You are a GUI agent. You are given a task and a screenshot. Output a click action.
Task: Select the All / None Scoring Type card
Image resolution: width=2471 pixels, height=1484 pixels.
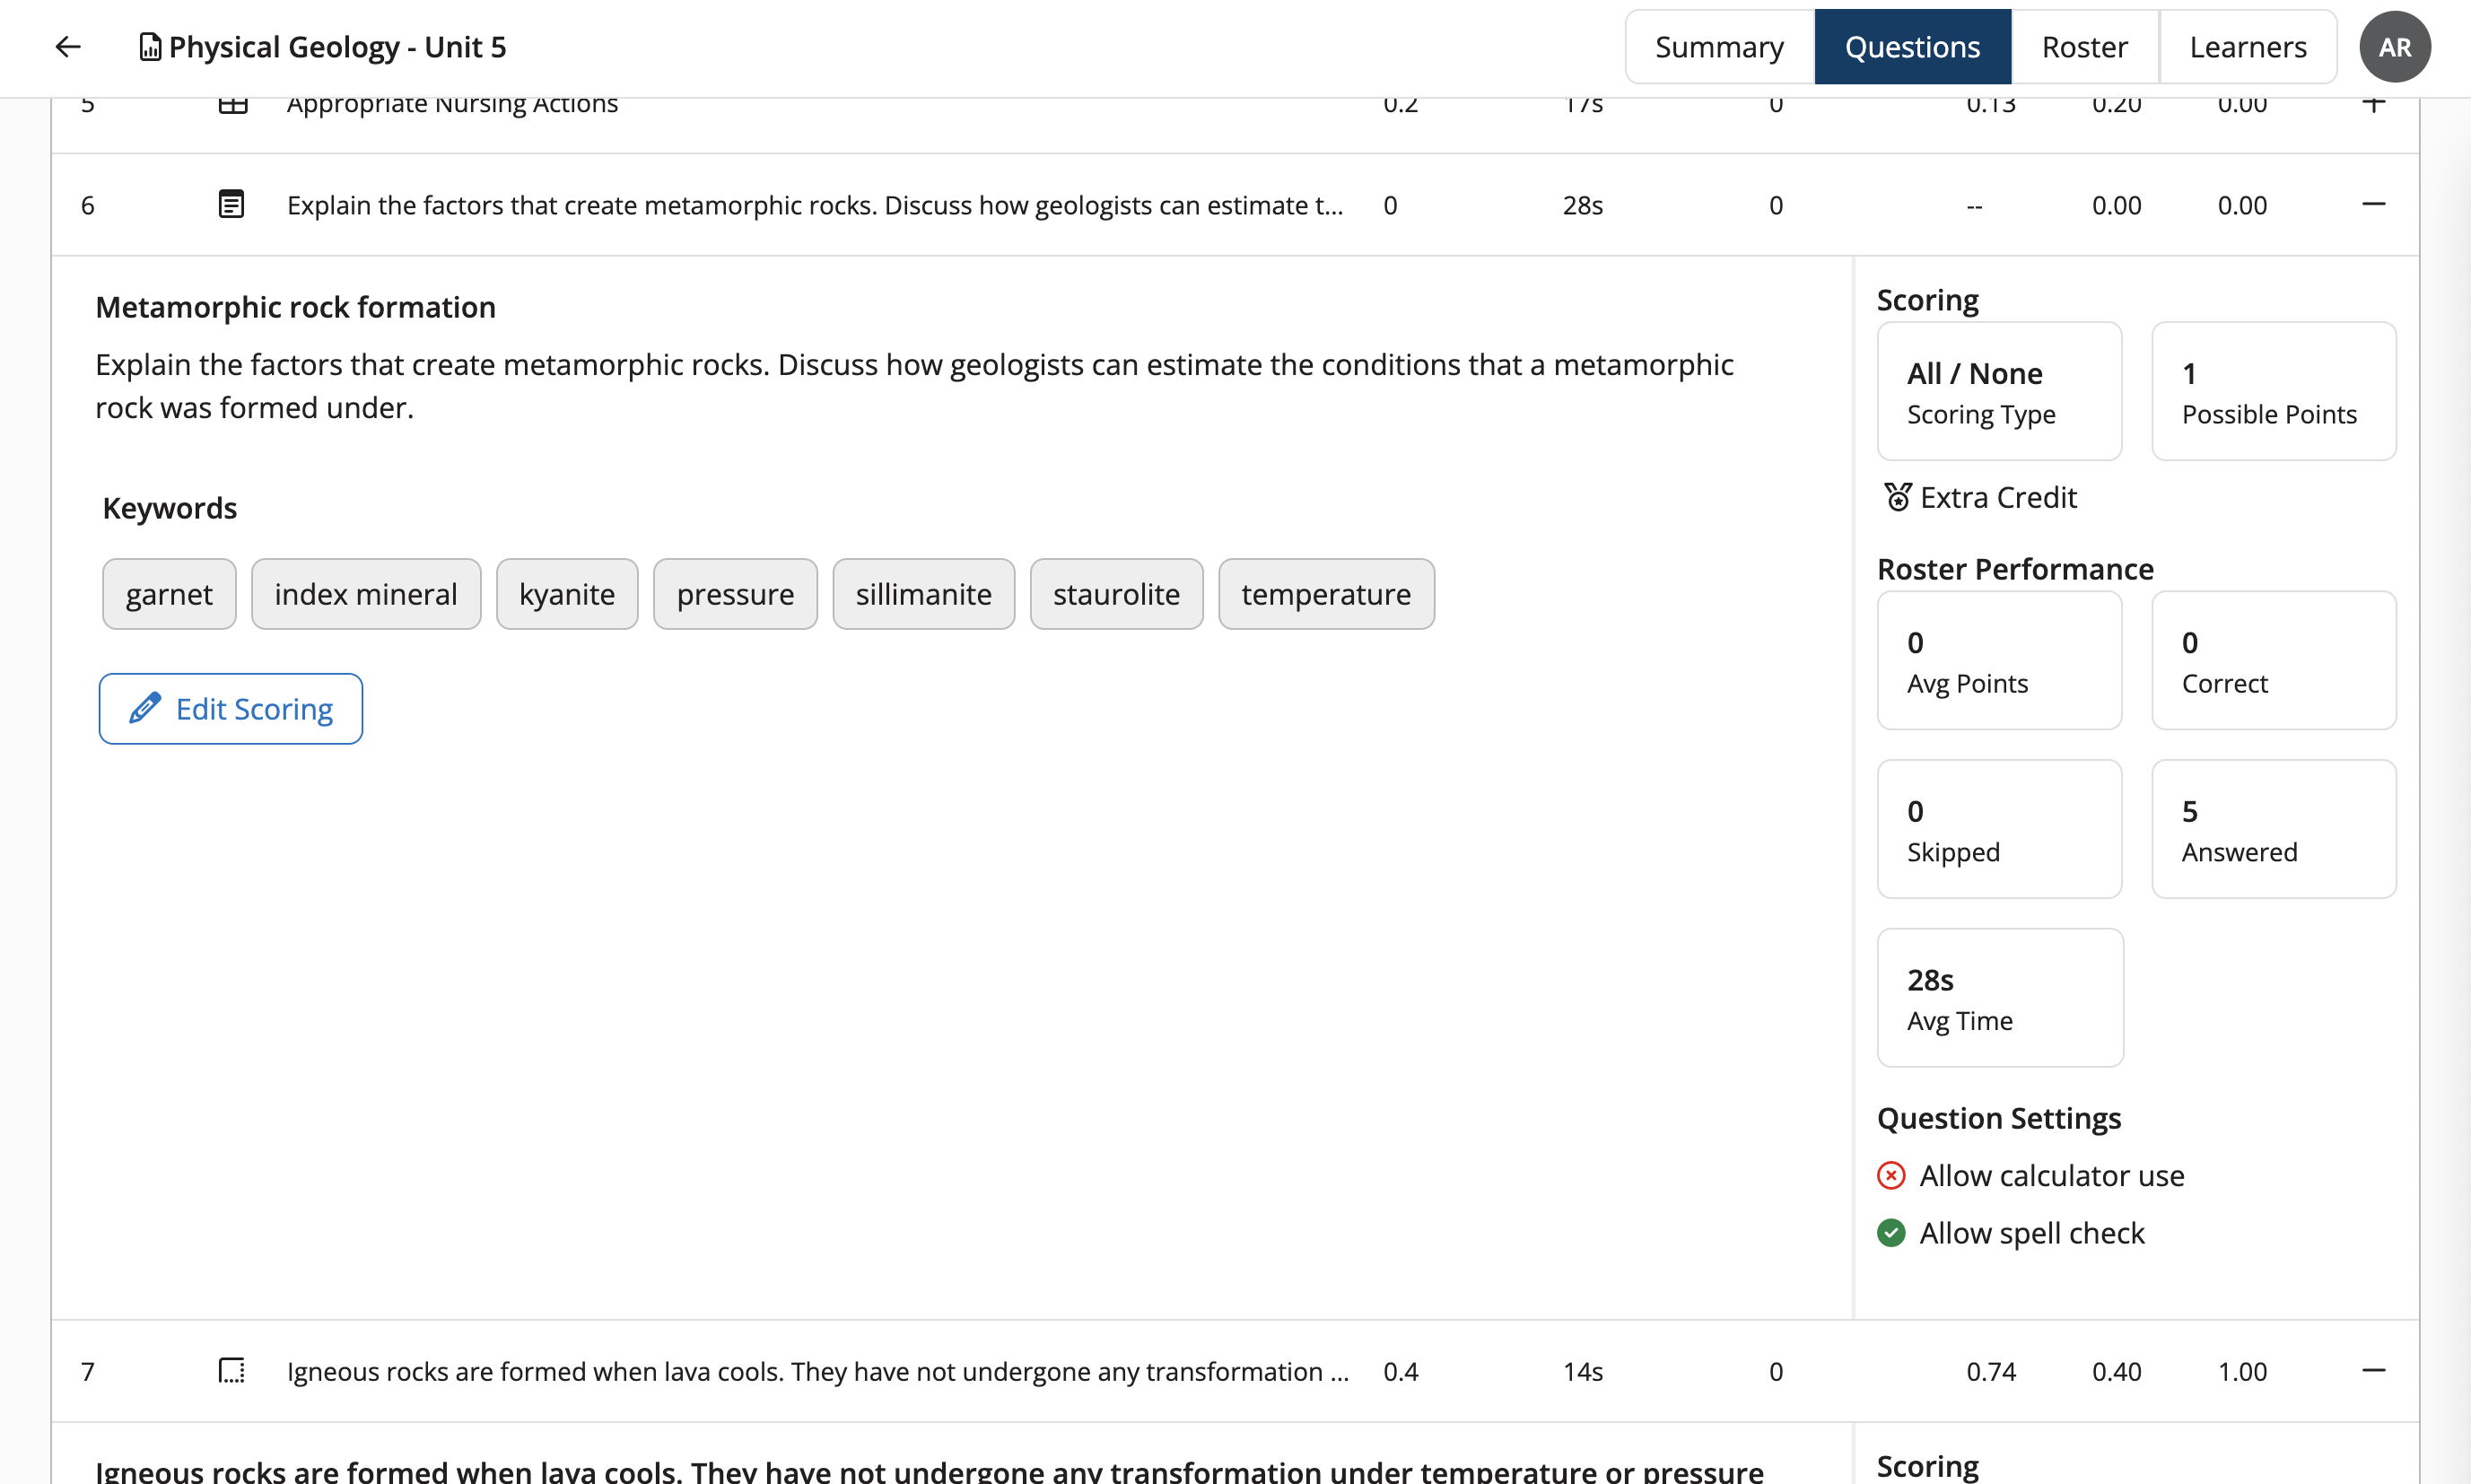click(1998, 391)
